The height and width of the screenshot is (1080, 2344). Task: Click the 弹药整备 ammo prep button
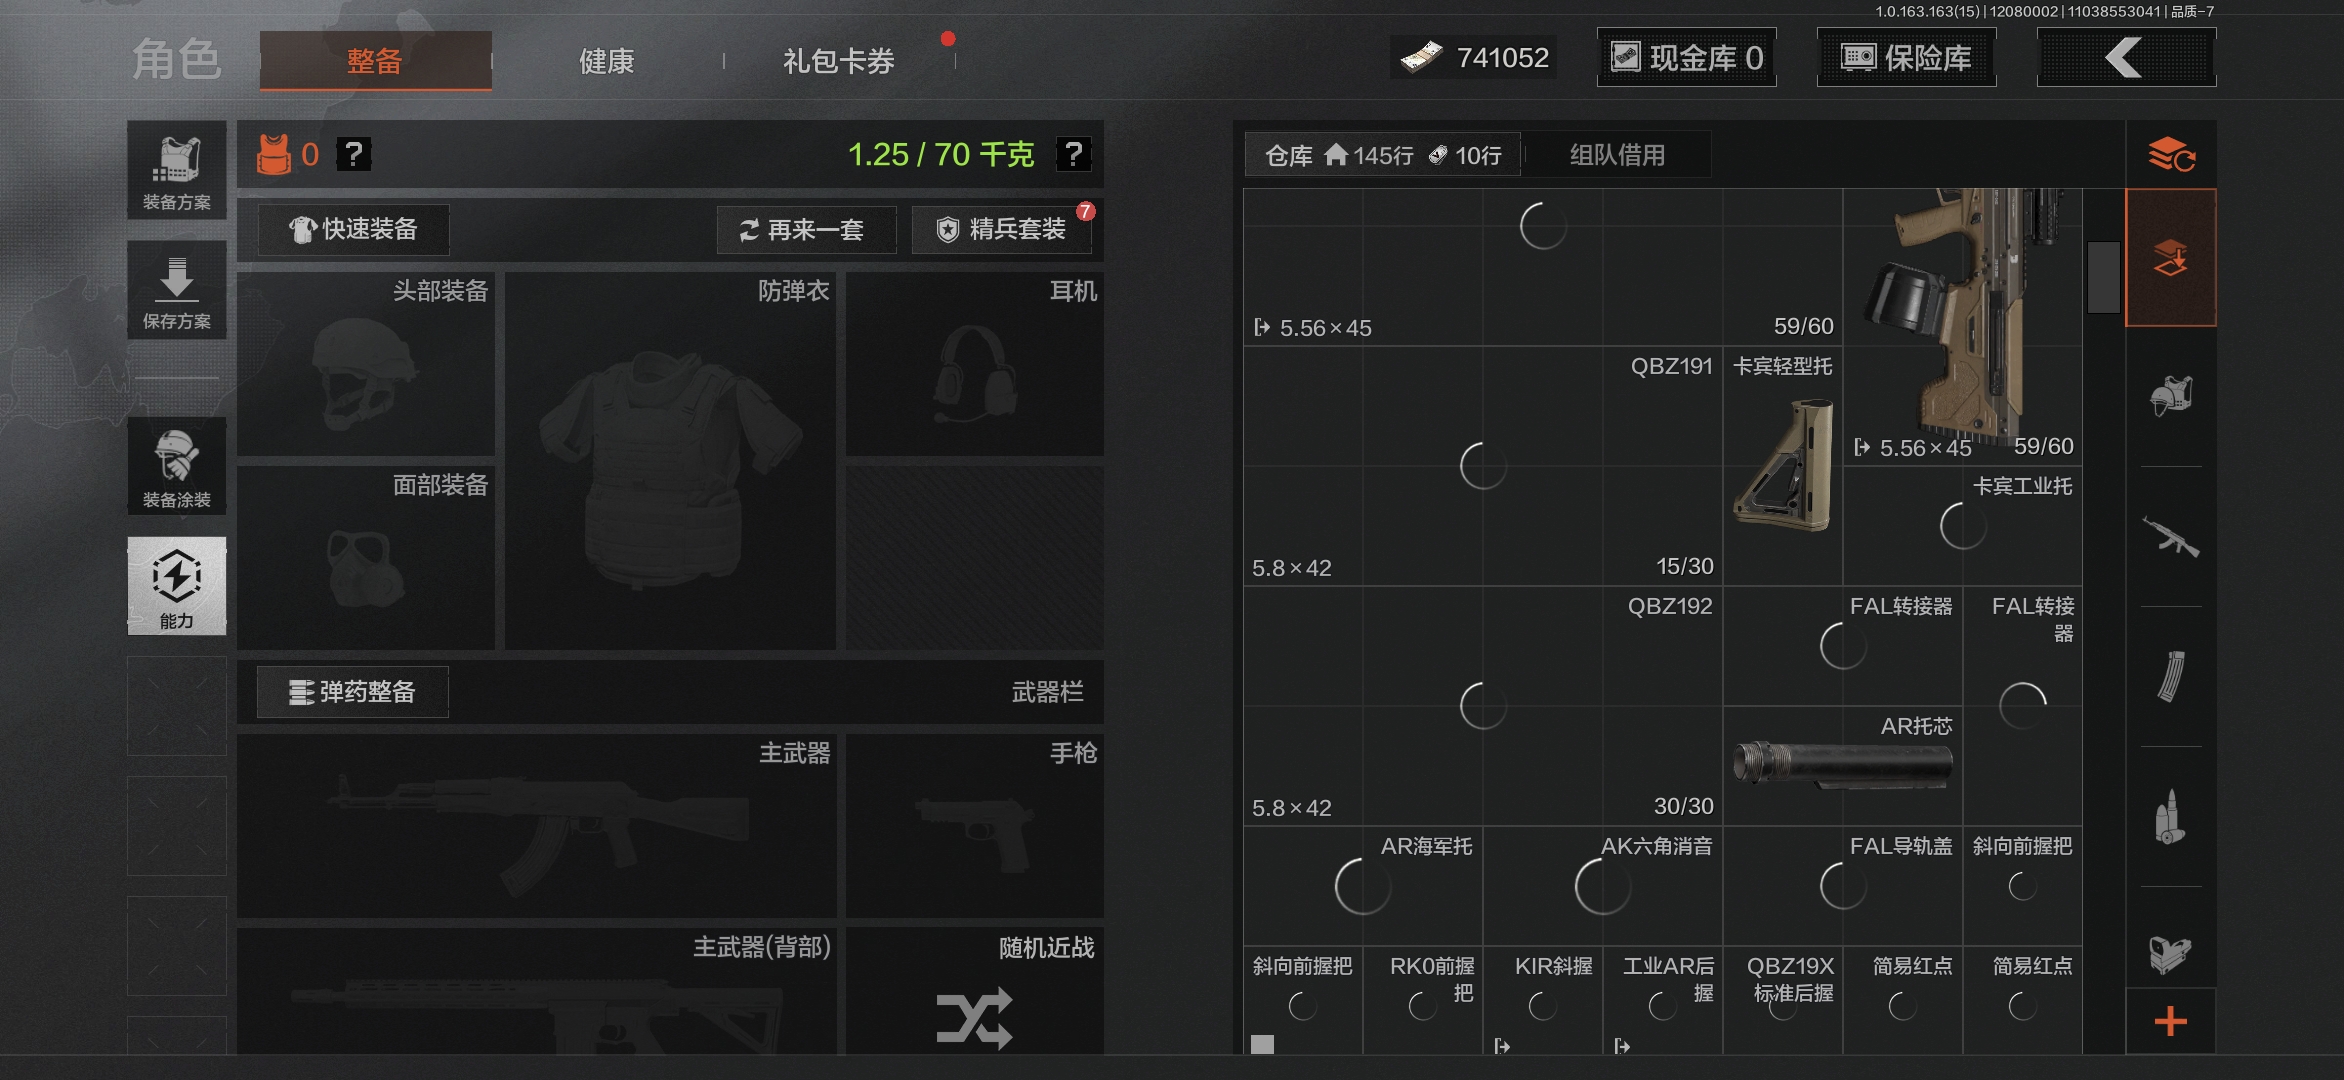[353, 692]
